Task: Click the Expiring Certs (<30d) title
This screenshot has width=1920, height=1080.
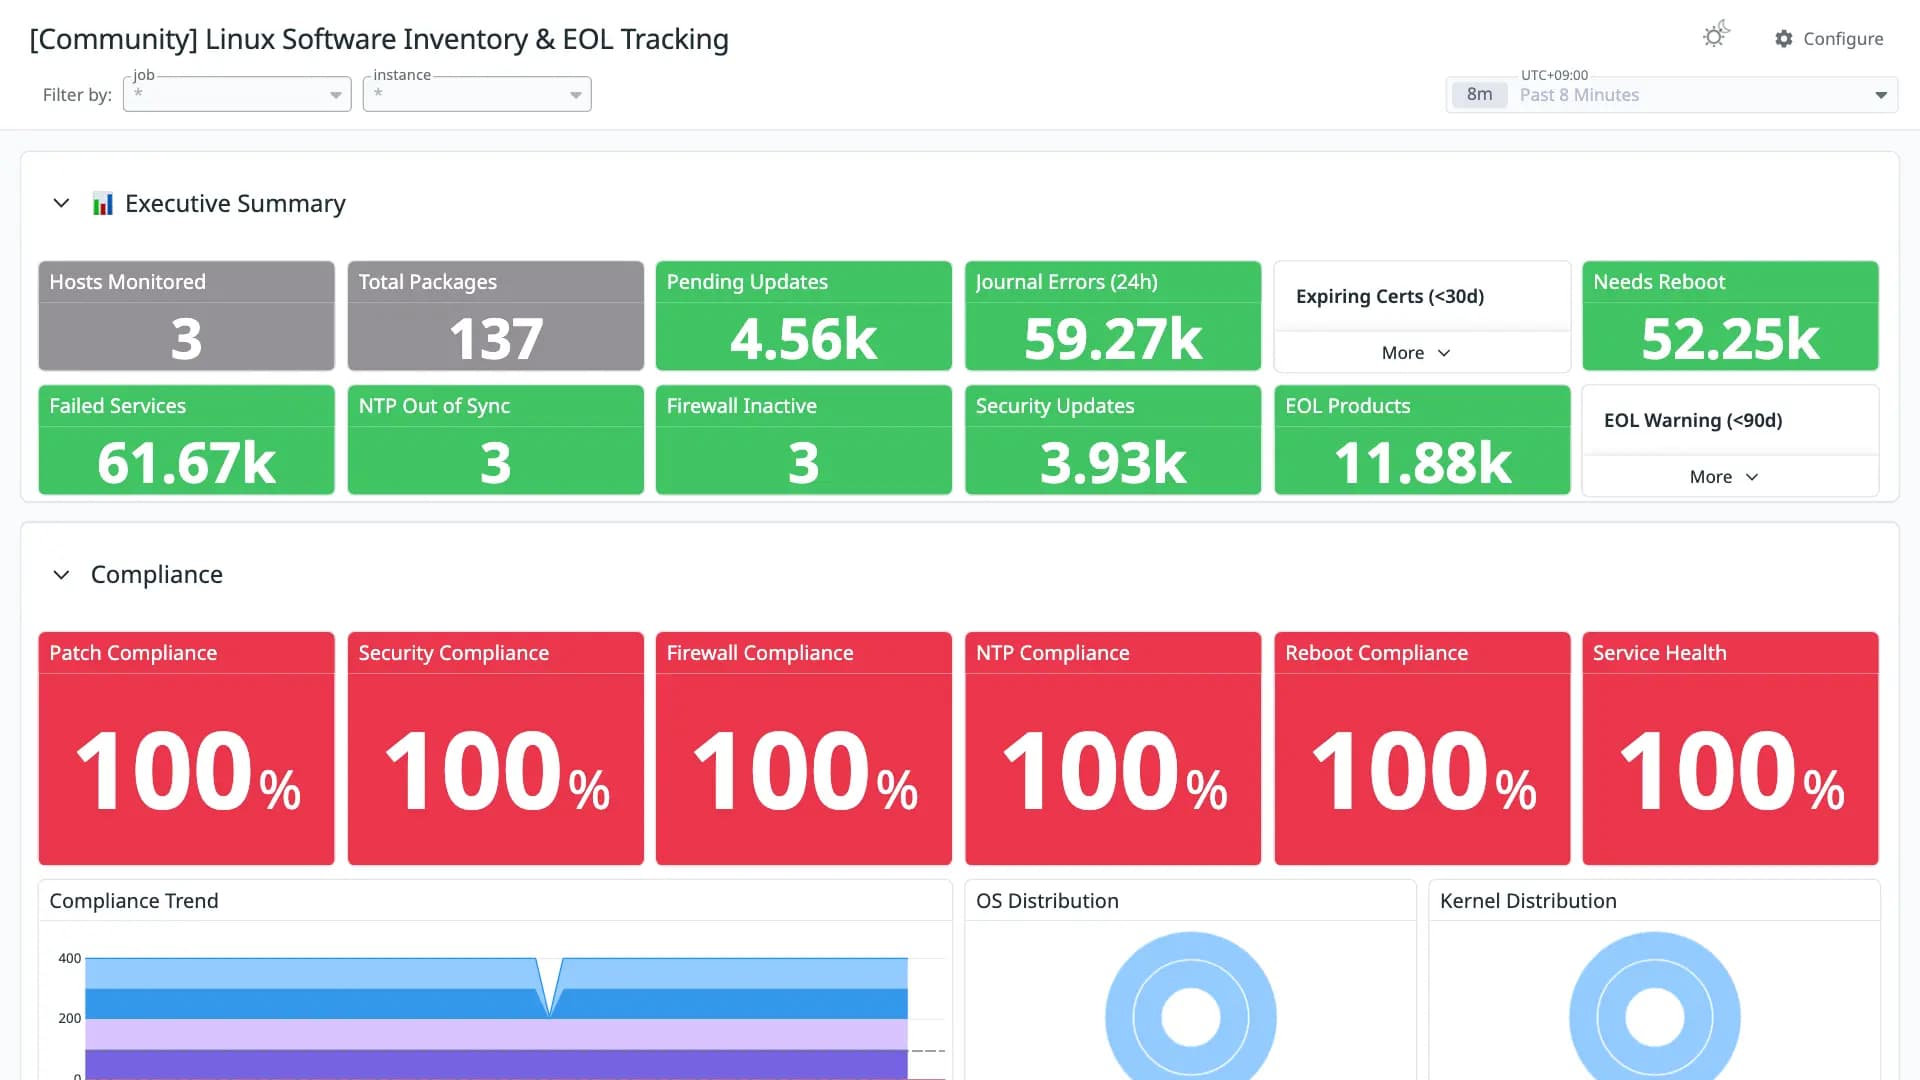Action: click(1390, 297)
